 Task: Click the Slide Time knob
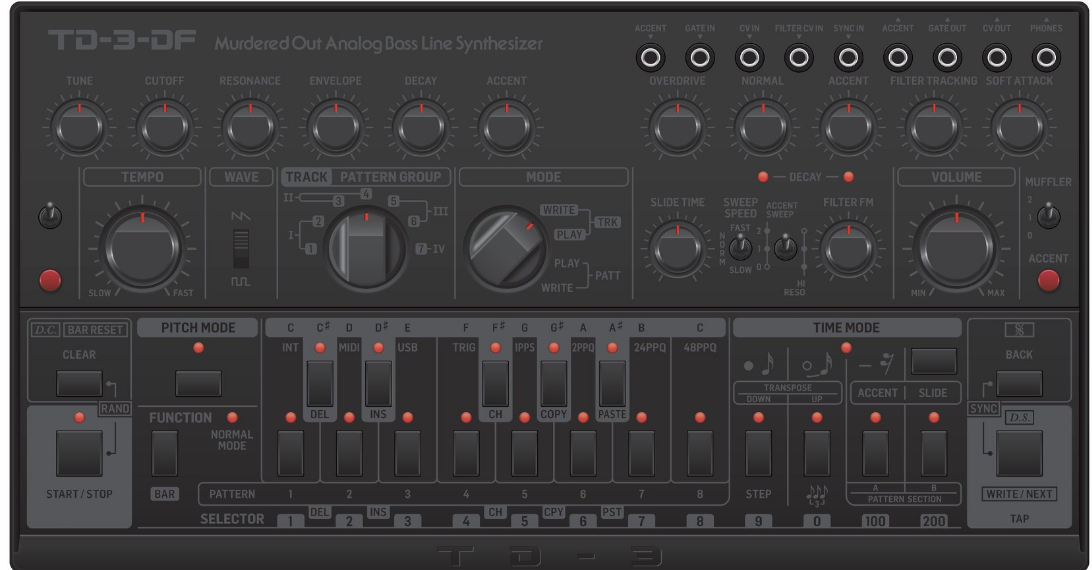[x=678, y=249]
